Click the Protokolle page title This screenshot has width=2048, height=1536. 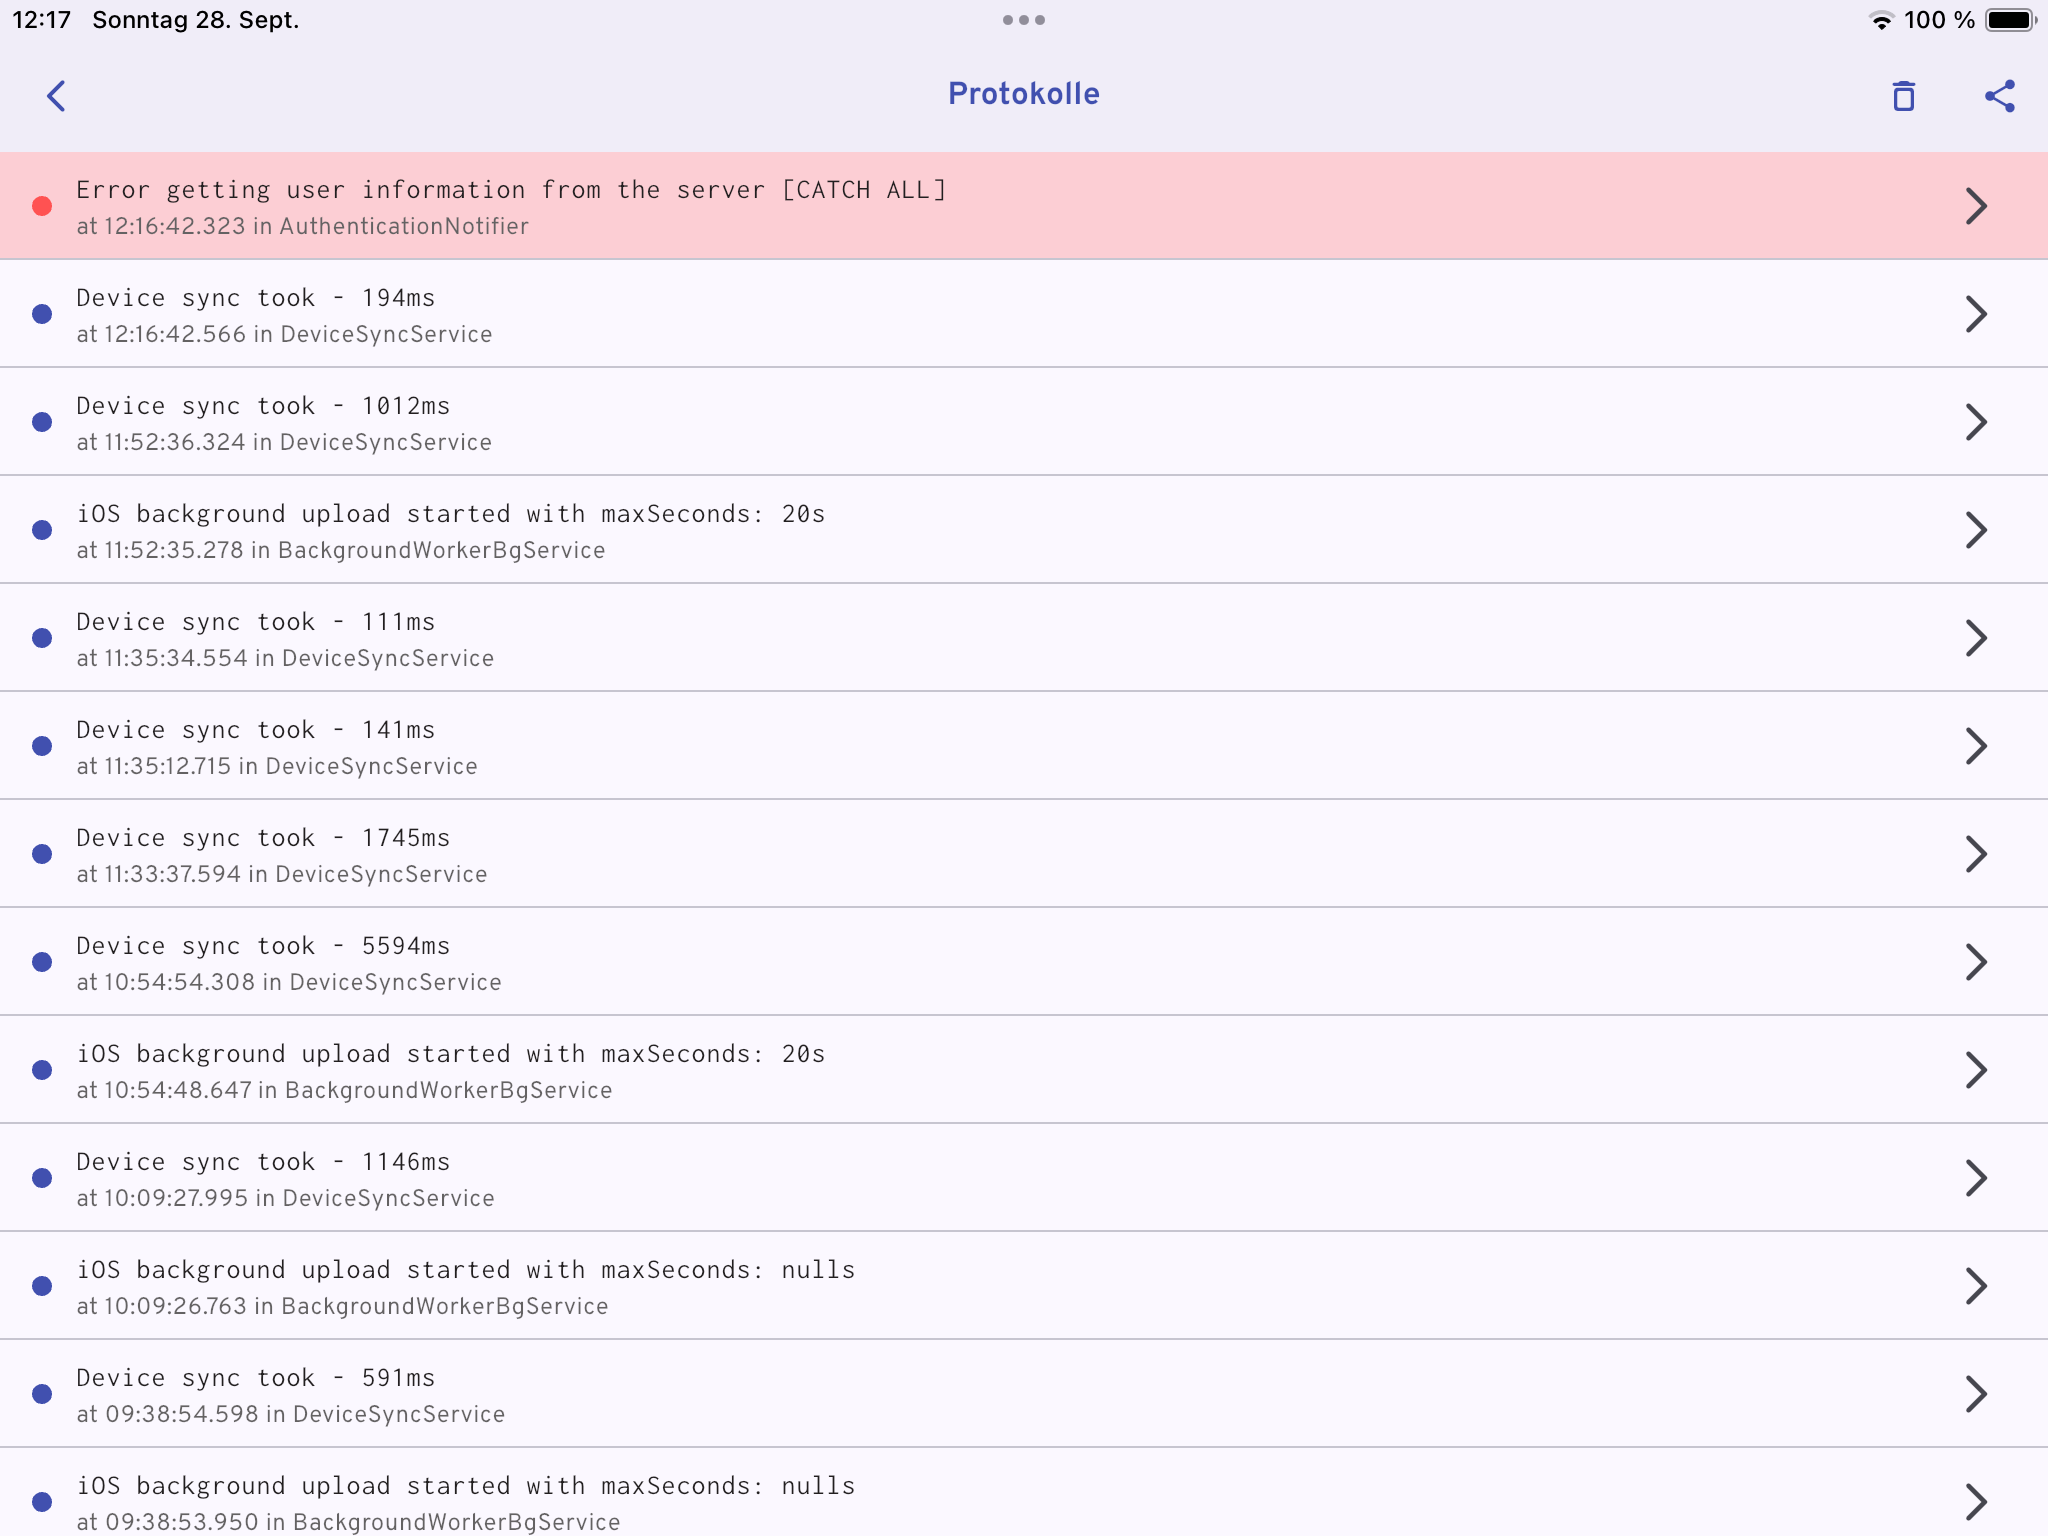(1023, 94)
